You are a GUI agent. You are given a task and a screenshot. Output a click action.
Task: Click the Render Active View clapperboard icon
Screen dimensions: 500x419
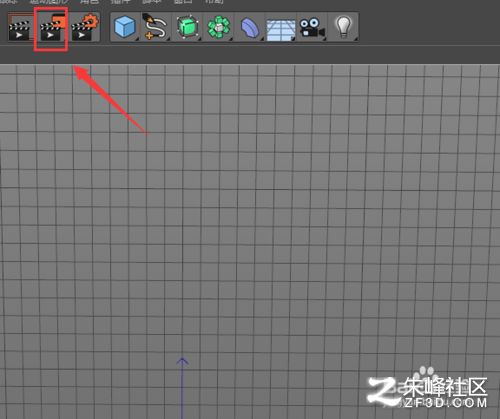[19, 29]
